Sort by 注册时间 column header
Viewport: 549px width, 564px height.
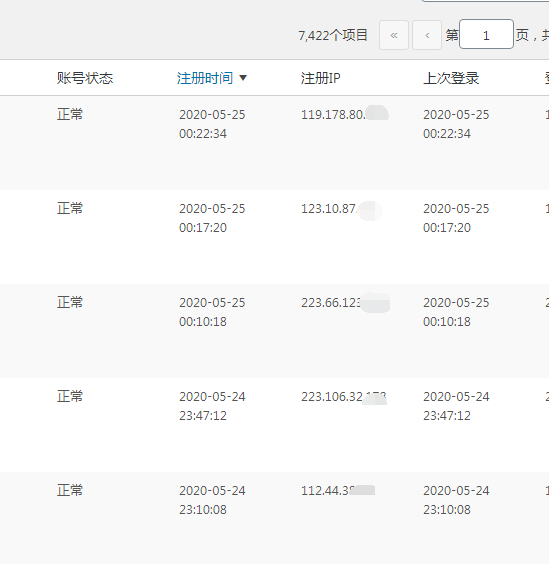tap(205, 78)
